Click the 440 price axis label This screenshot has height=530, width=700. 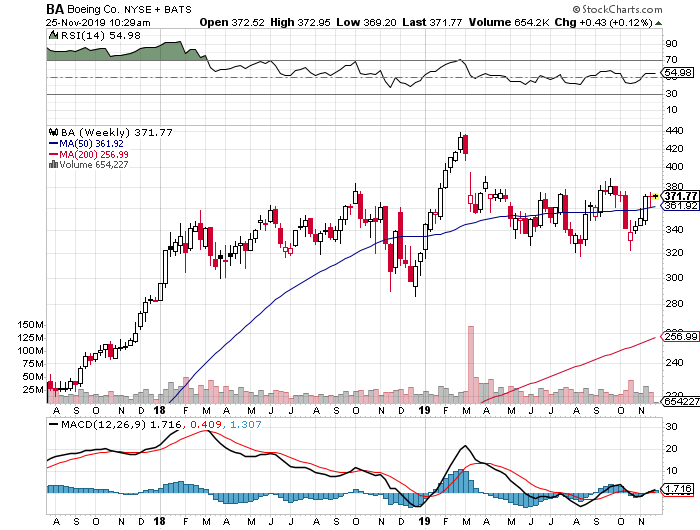[674, 131]
